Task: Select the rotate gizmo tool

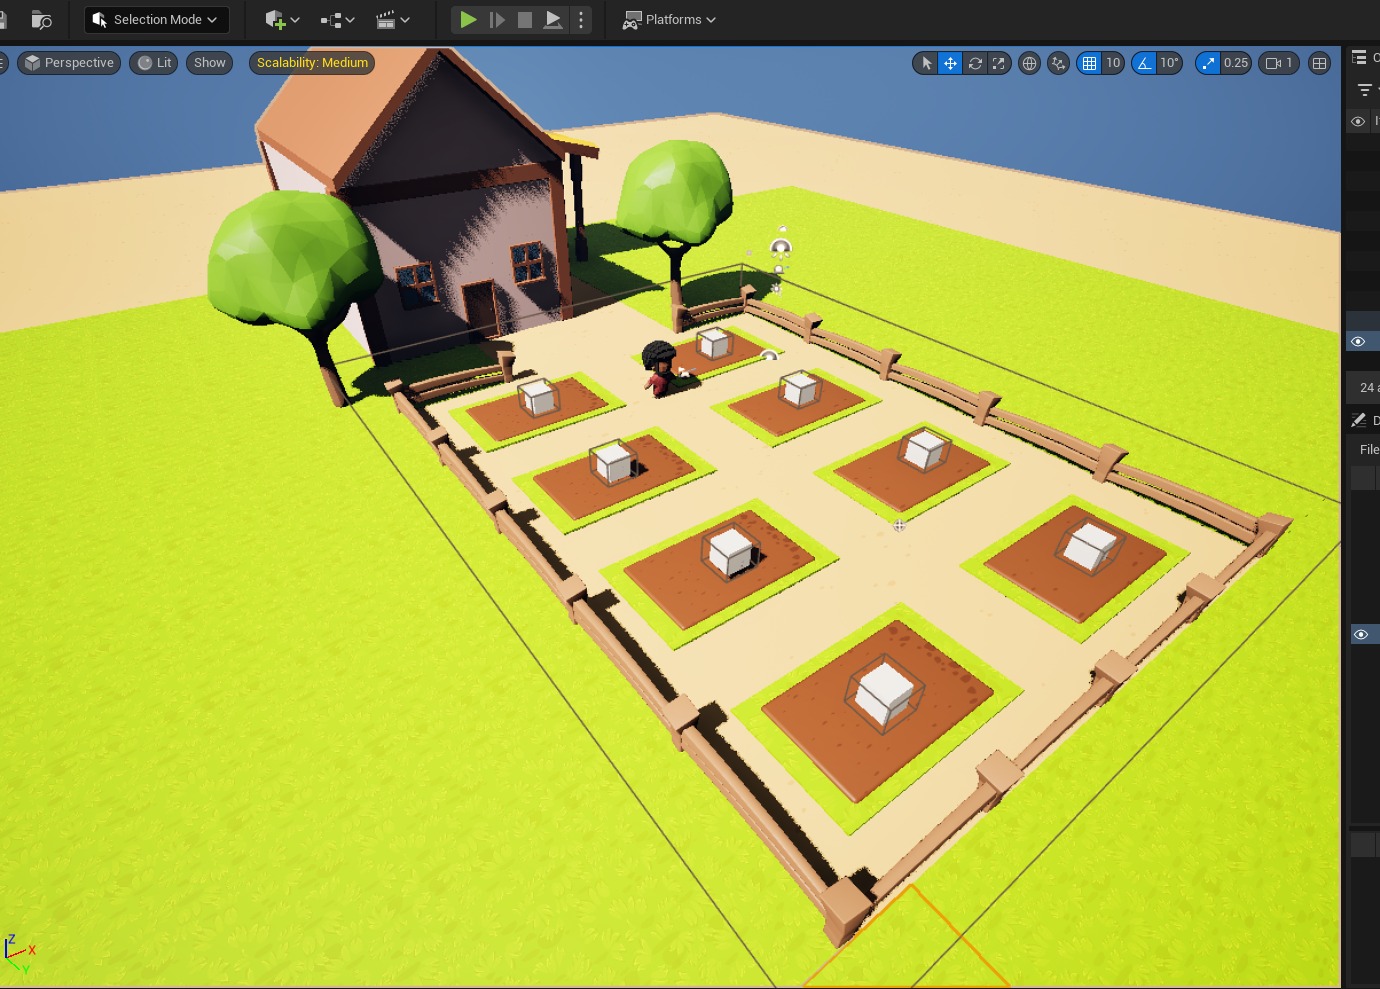Action: point(975,63)
